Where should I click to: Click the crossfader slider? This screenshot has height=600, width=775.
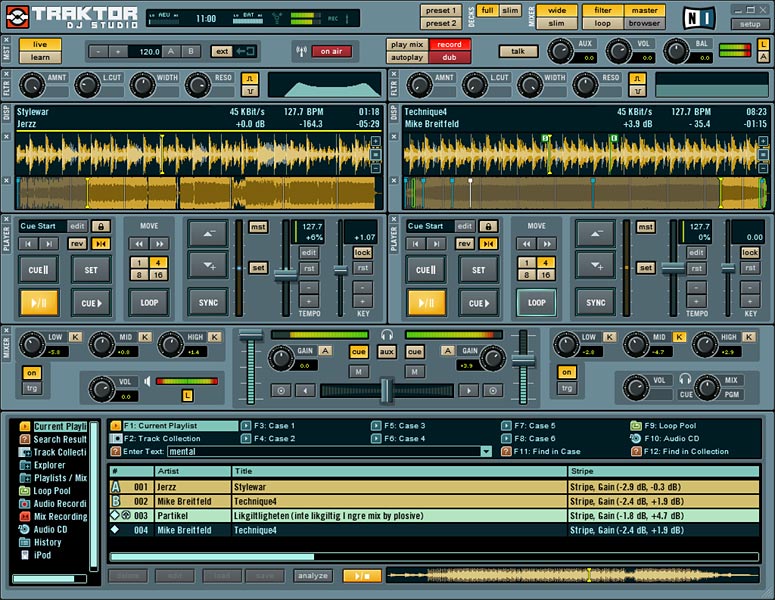[x=384, y=390]
